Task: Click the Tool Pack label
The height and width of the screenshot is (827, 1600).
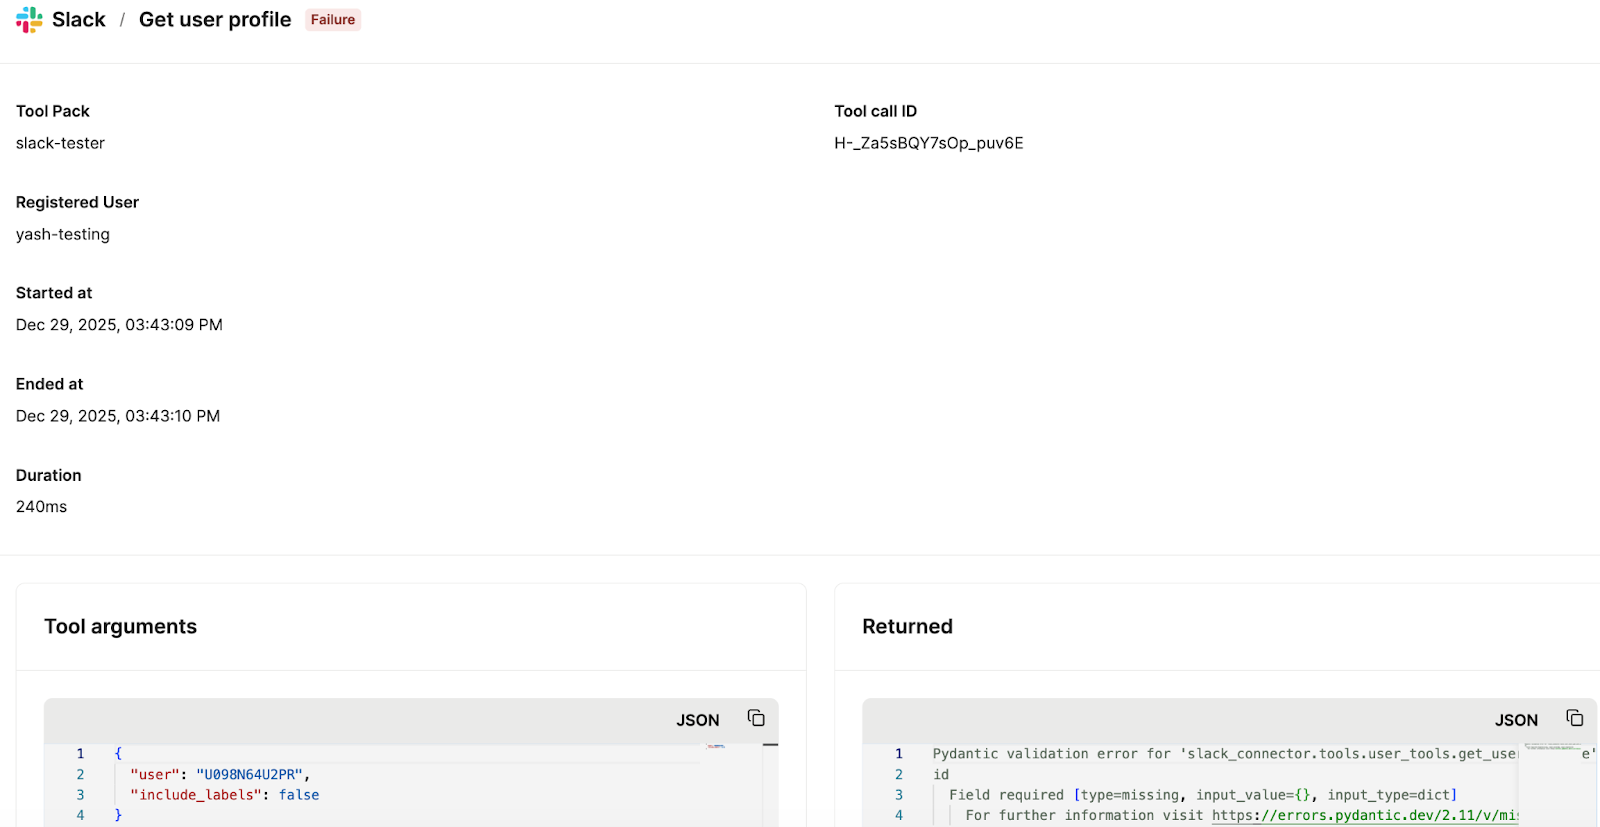Action: (x=53, y=111)
